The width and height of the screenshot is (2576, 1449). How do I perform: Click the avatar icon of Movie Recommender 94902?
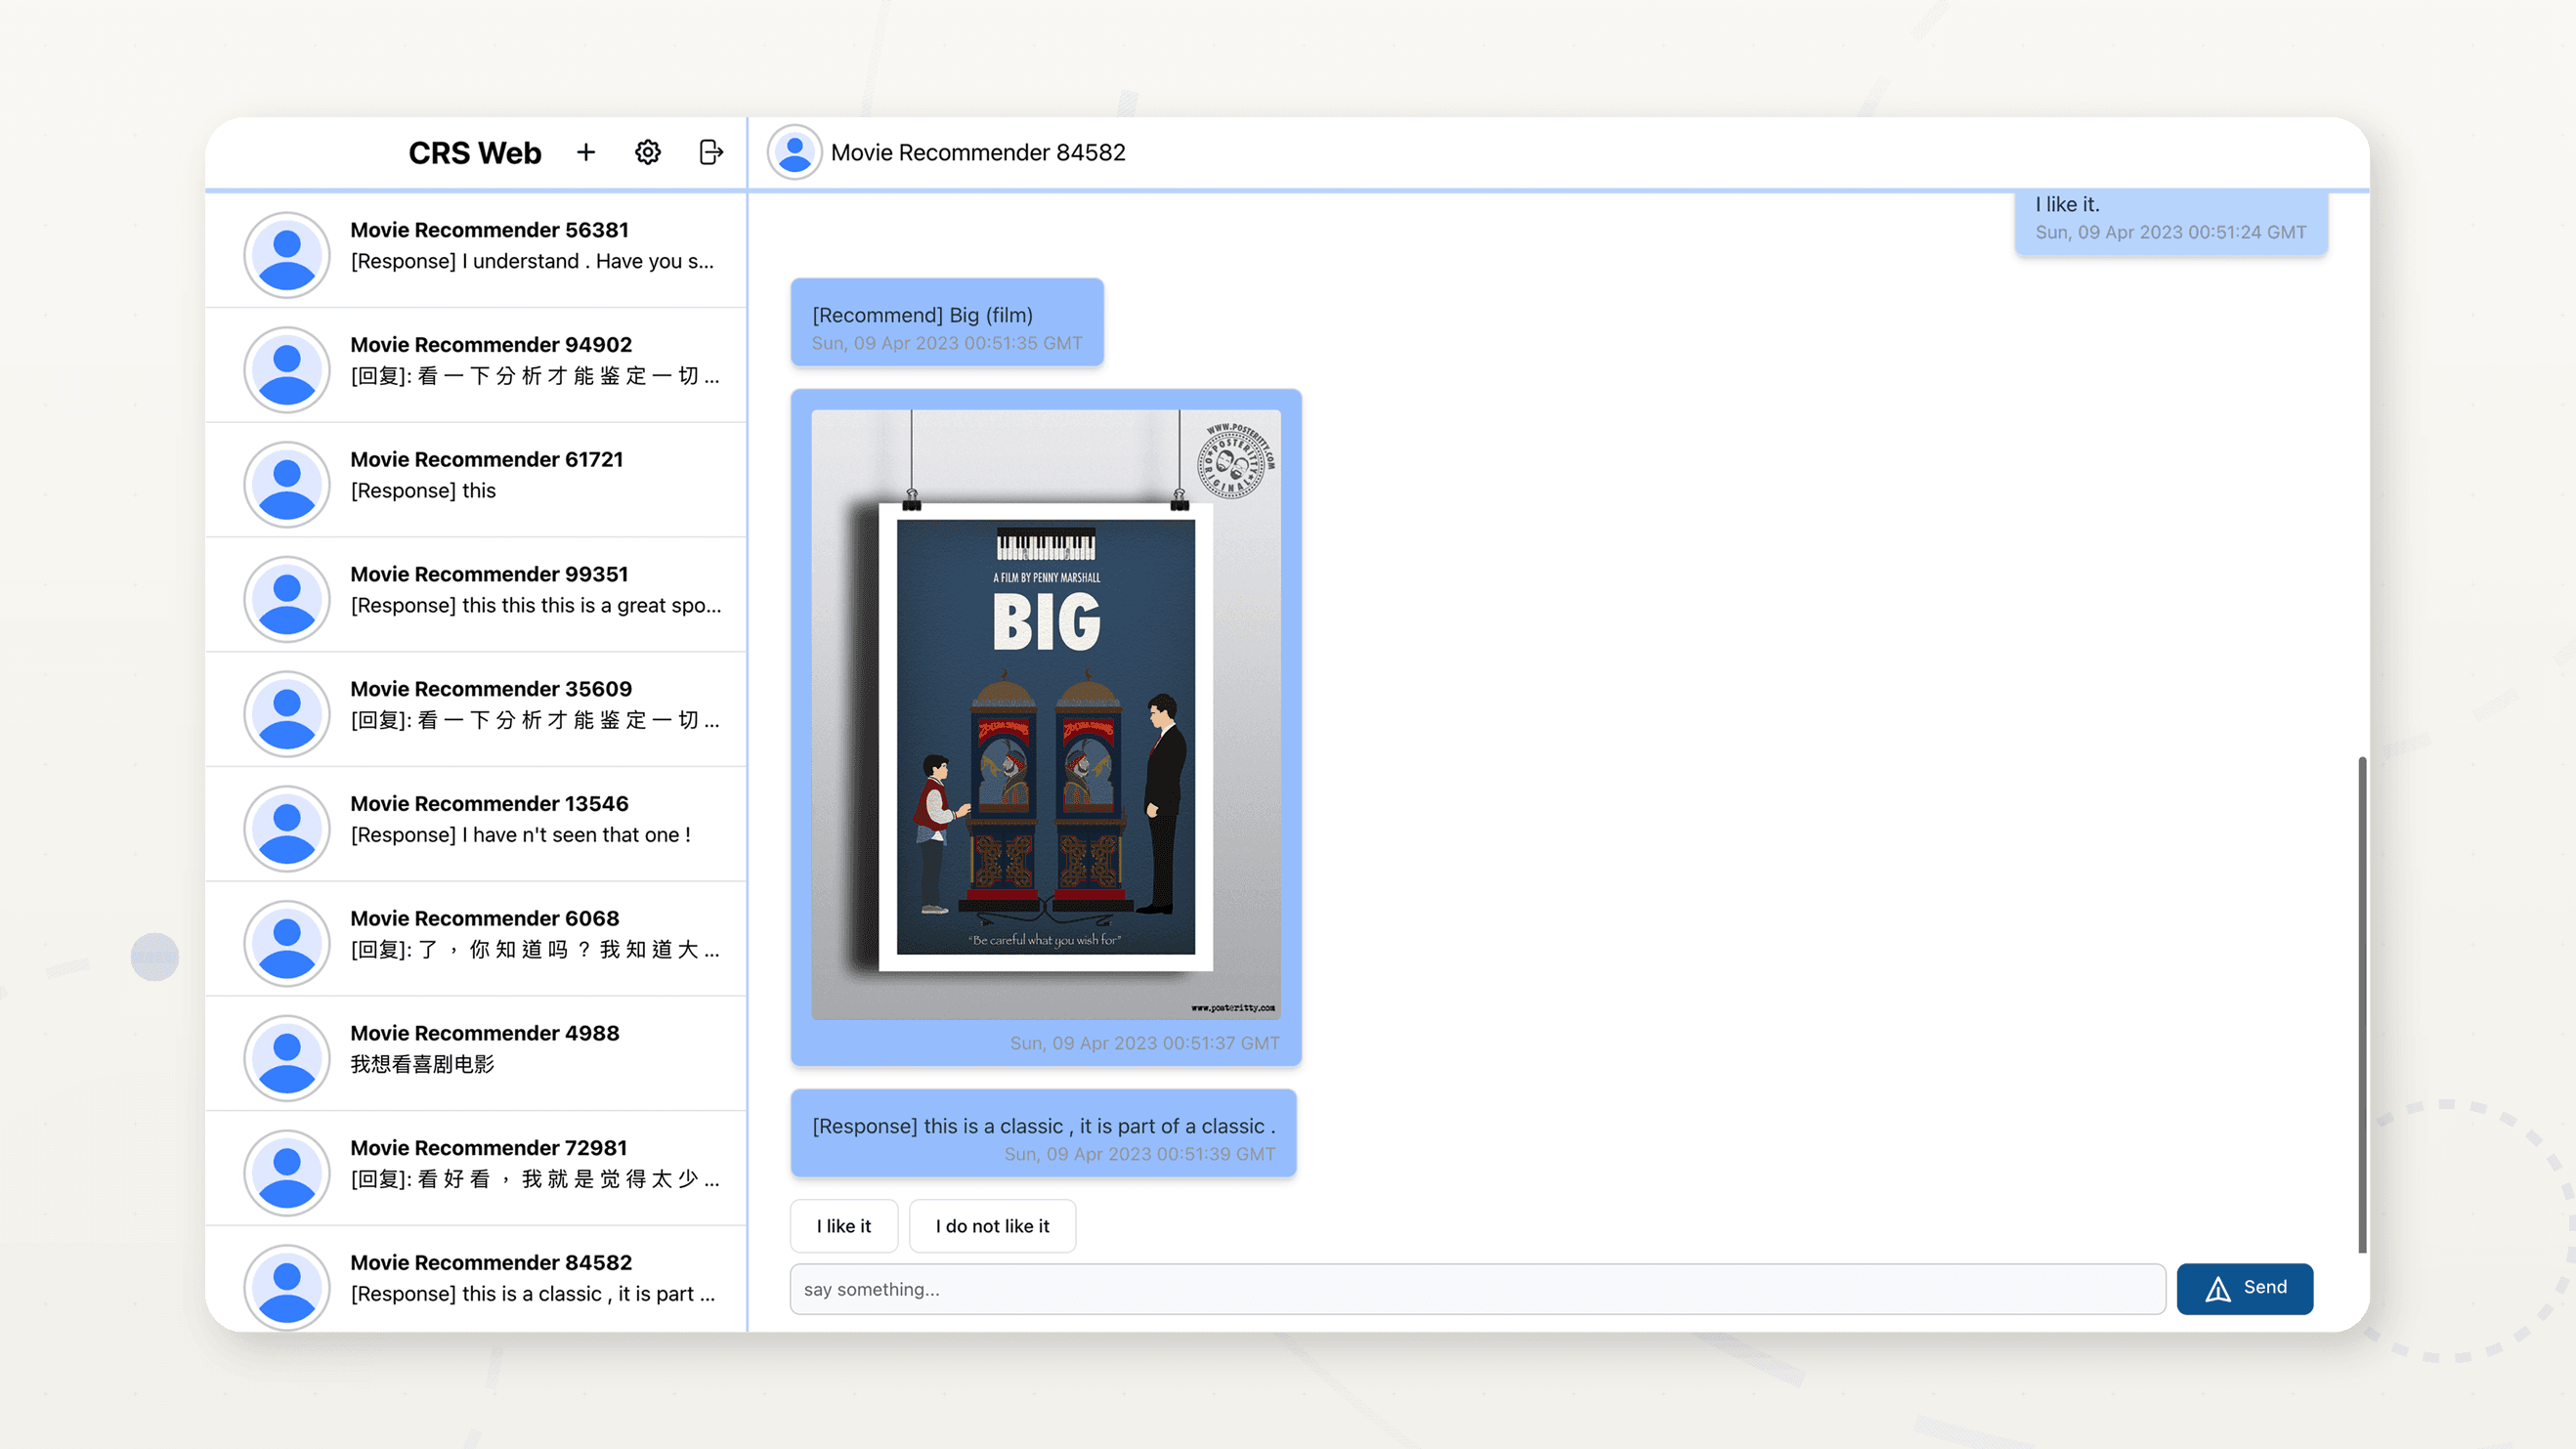pos(287,369)
